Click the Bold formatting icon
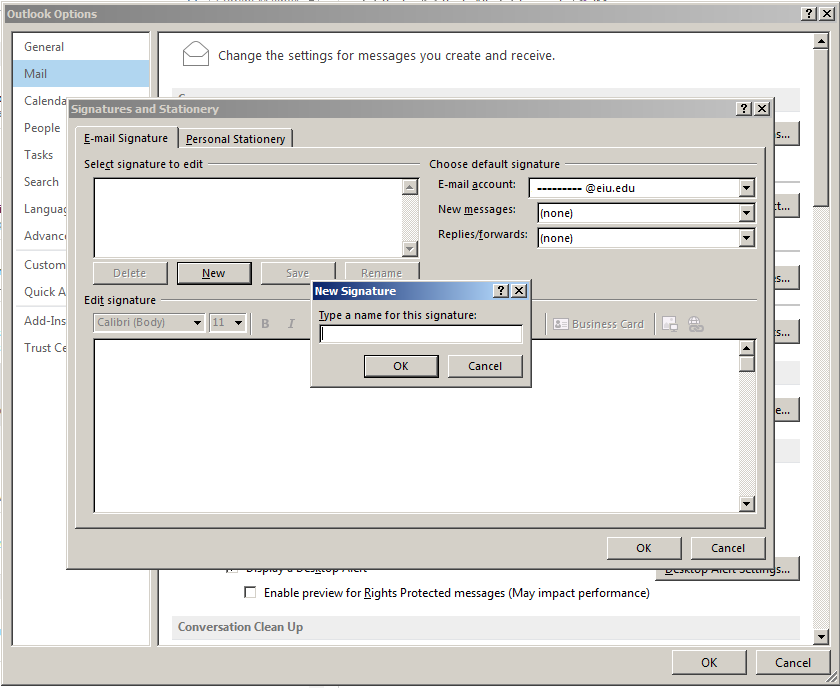 pos(266,323)
